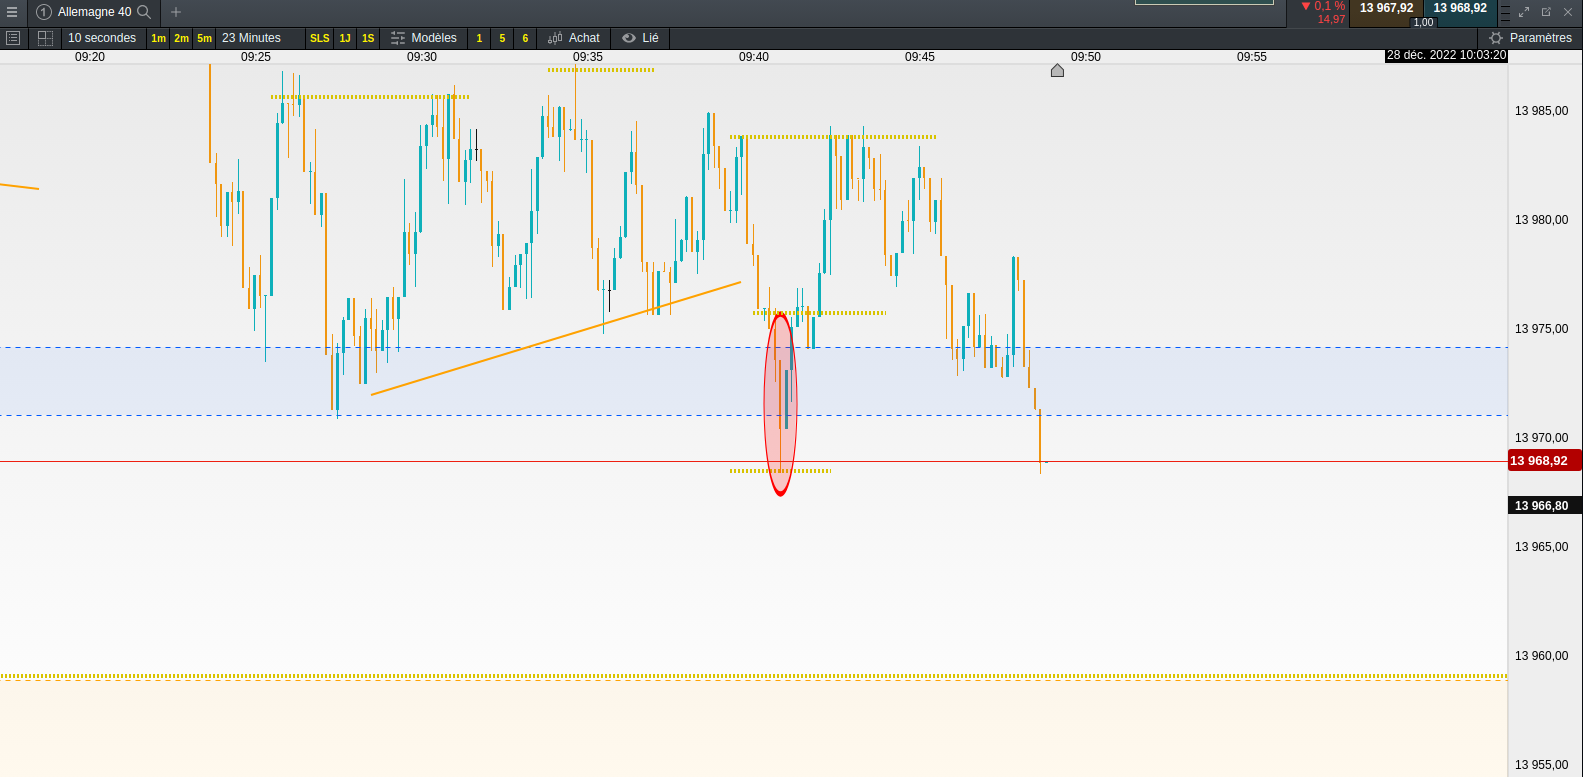Image resolution: width=1583 pixels, height=777 pixels.
Task: Click the black 13 966,80 cursor price label
Action: [1544, 506]
